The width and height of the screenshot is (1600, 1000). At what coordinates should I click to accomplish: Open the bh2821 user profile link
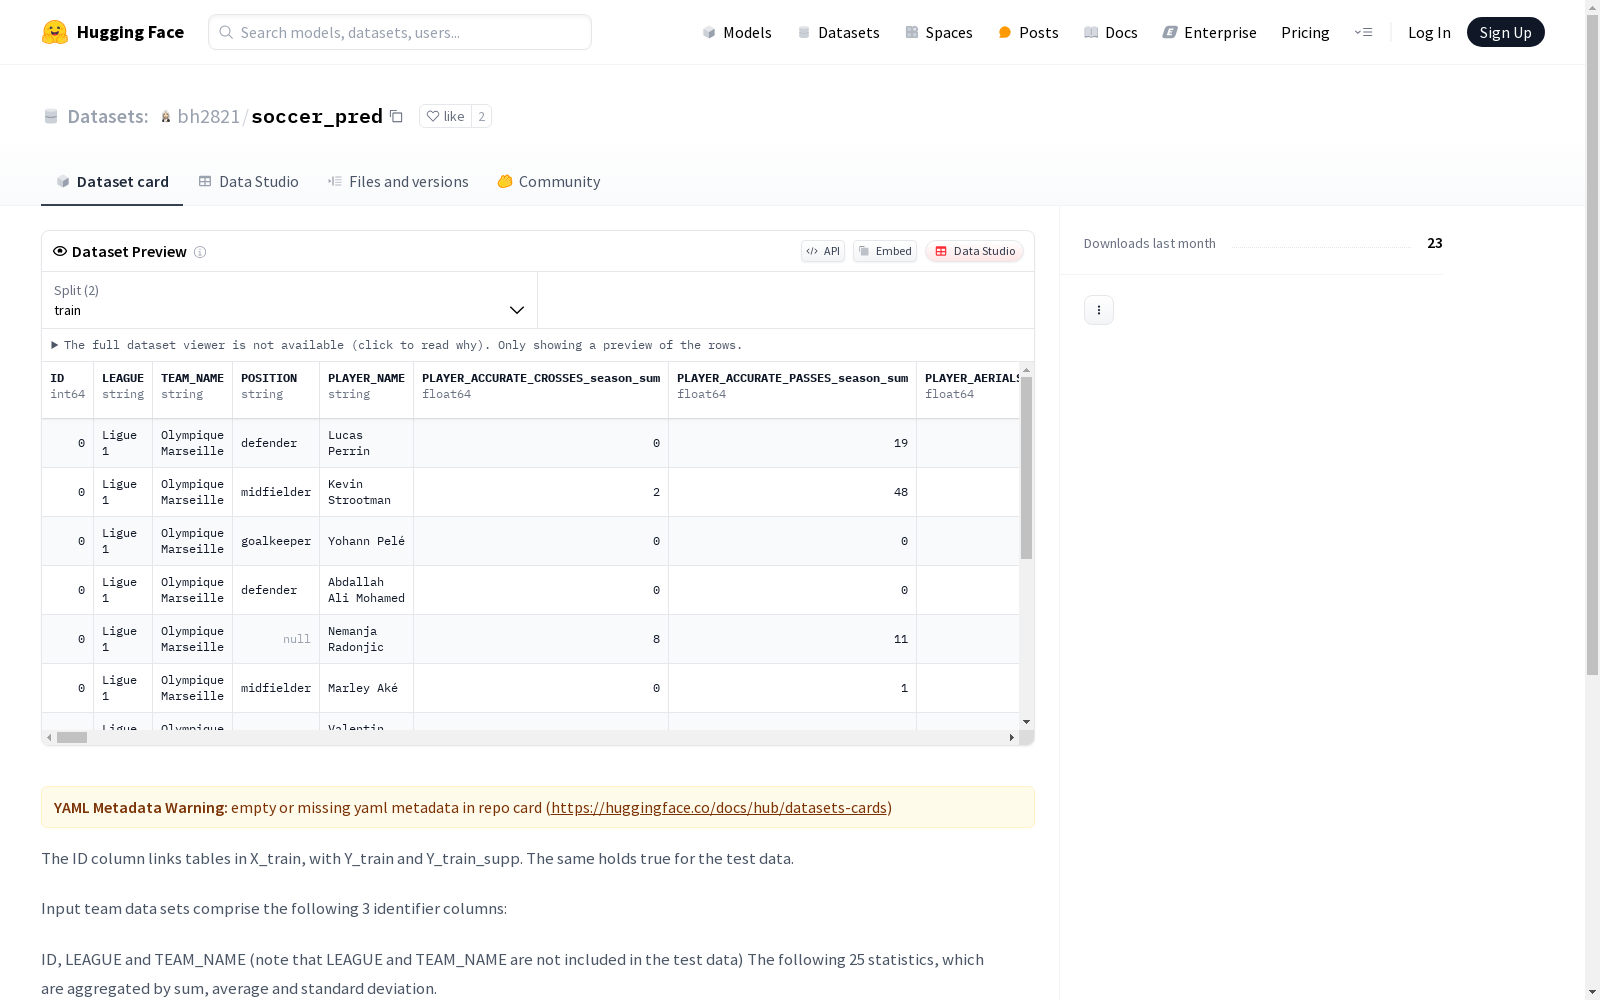[208, 116]
